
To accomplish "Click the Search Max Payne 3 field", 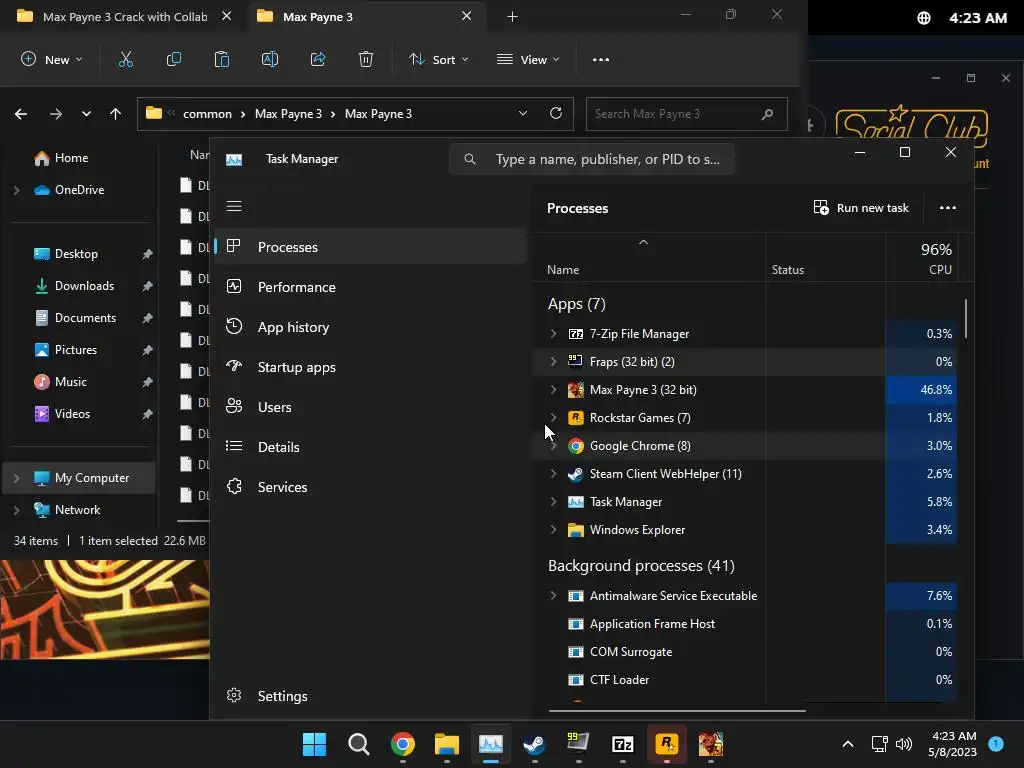I will click(x=686, y=114).
